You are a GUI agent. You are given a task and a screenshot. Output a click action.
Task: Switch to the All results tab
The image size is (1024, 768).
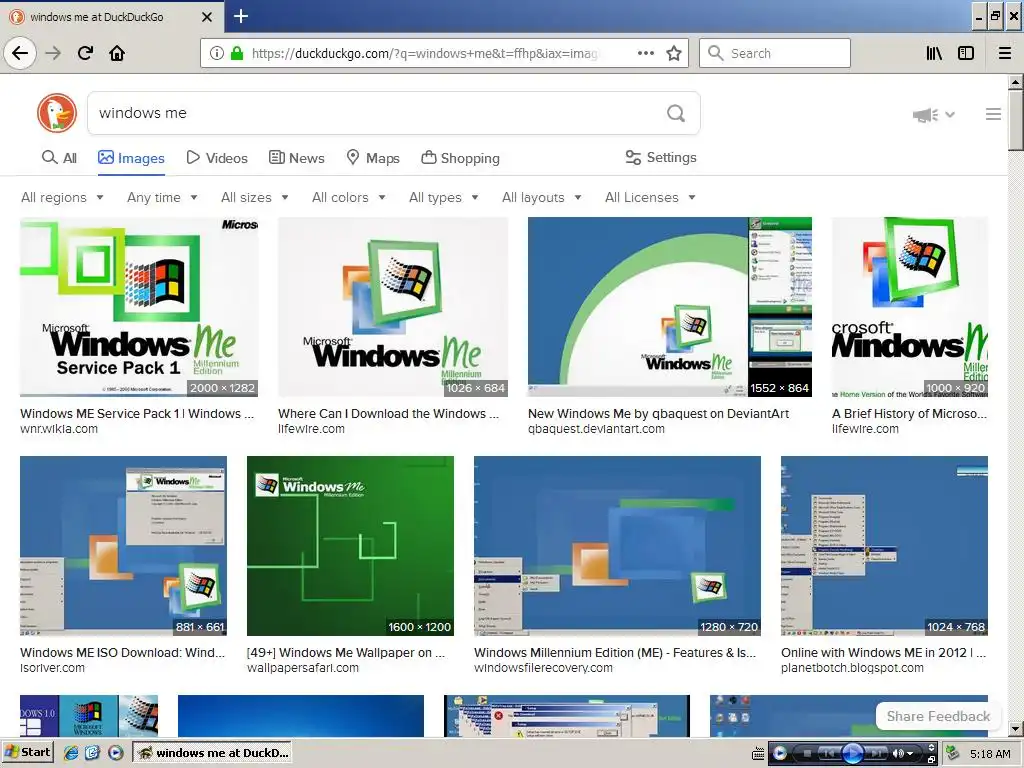click(x=59, y=158)
